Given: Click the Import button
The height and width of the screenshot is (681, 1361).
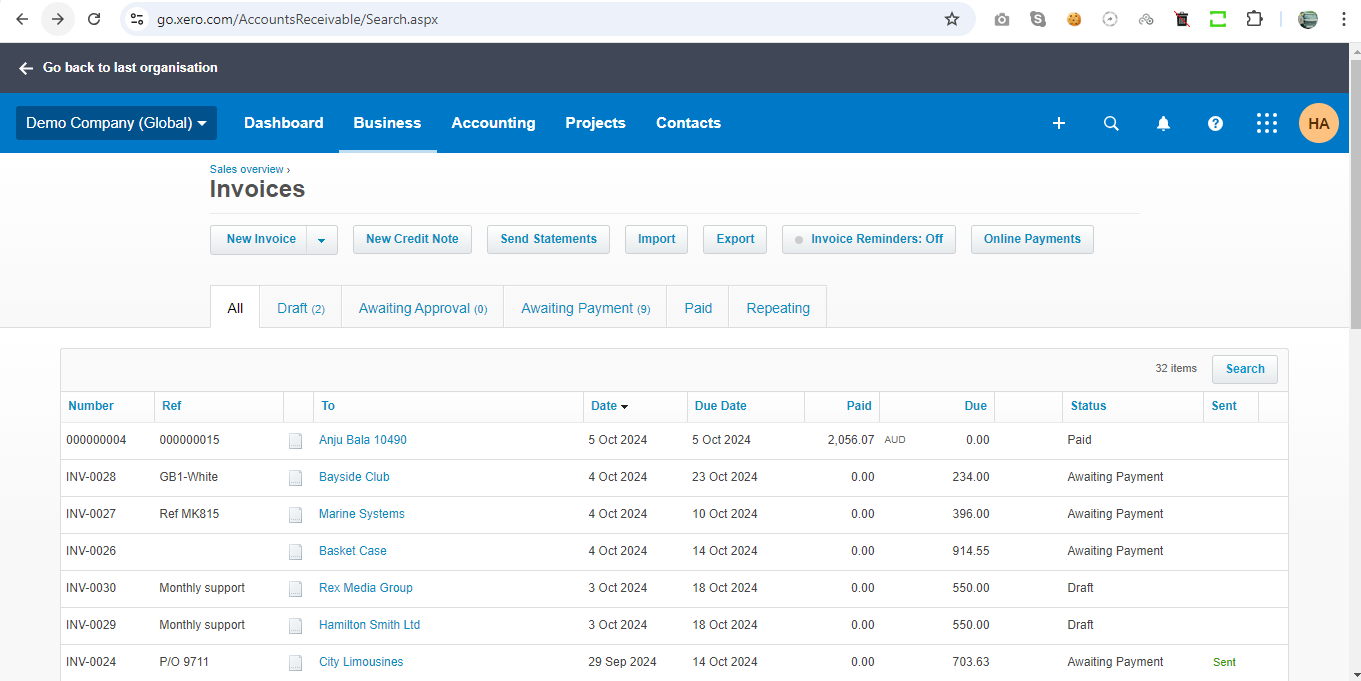Looking at the screenshot, I should click(x=657, y=239).
